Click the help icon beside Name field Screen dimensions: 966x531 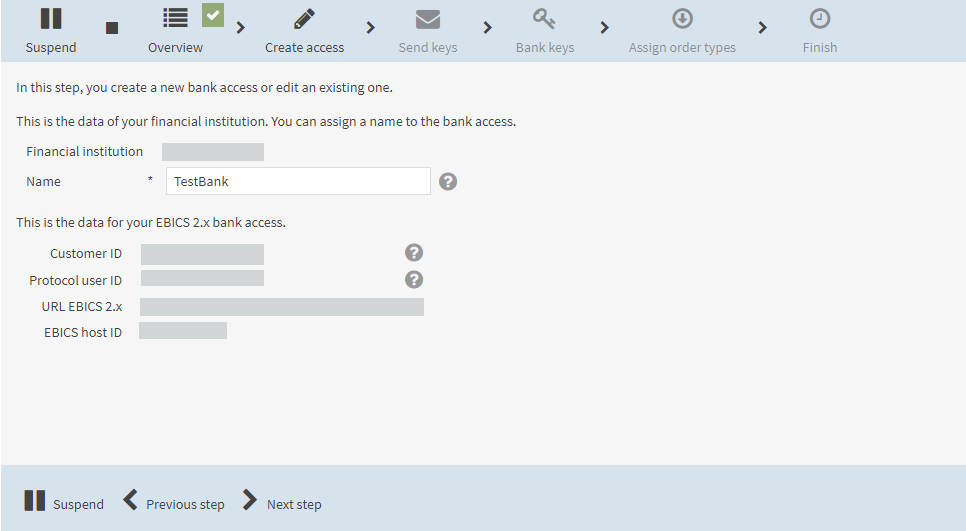(x=448, y=182)
